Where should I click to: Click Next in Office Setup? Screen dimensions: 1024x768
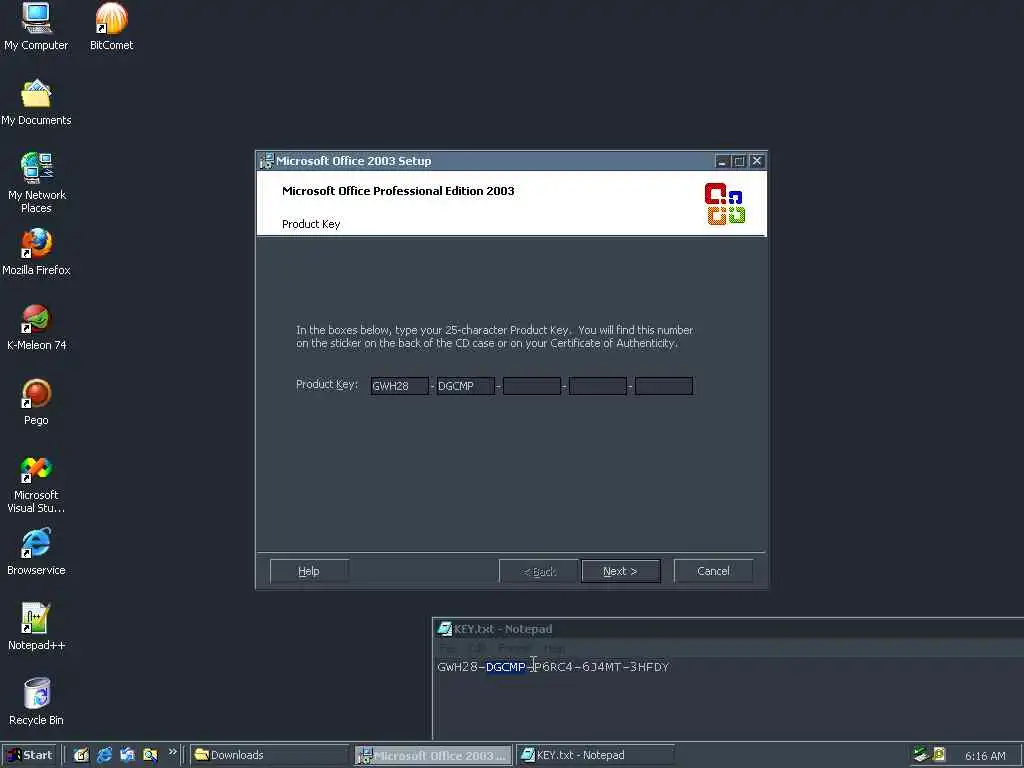click(x=620, y=571)
